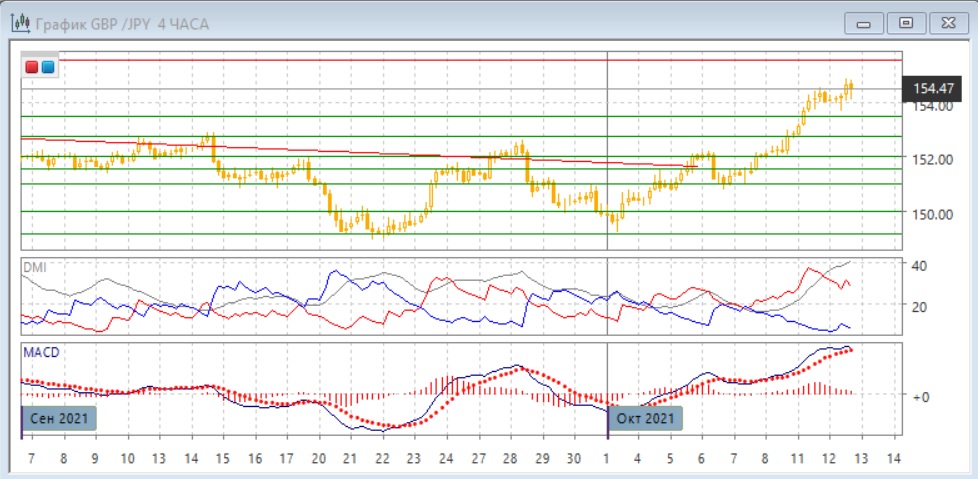Maximize the GBP/JPY chart window
The width and height of the screenshot is (978, 479).
point(906,22)
